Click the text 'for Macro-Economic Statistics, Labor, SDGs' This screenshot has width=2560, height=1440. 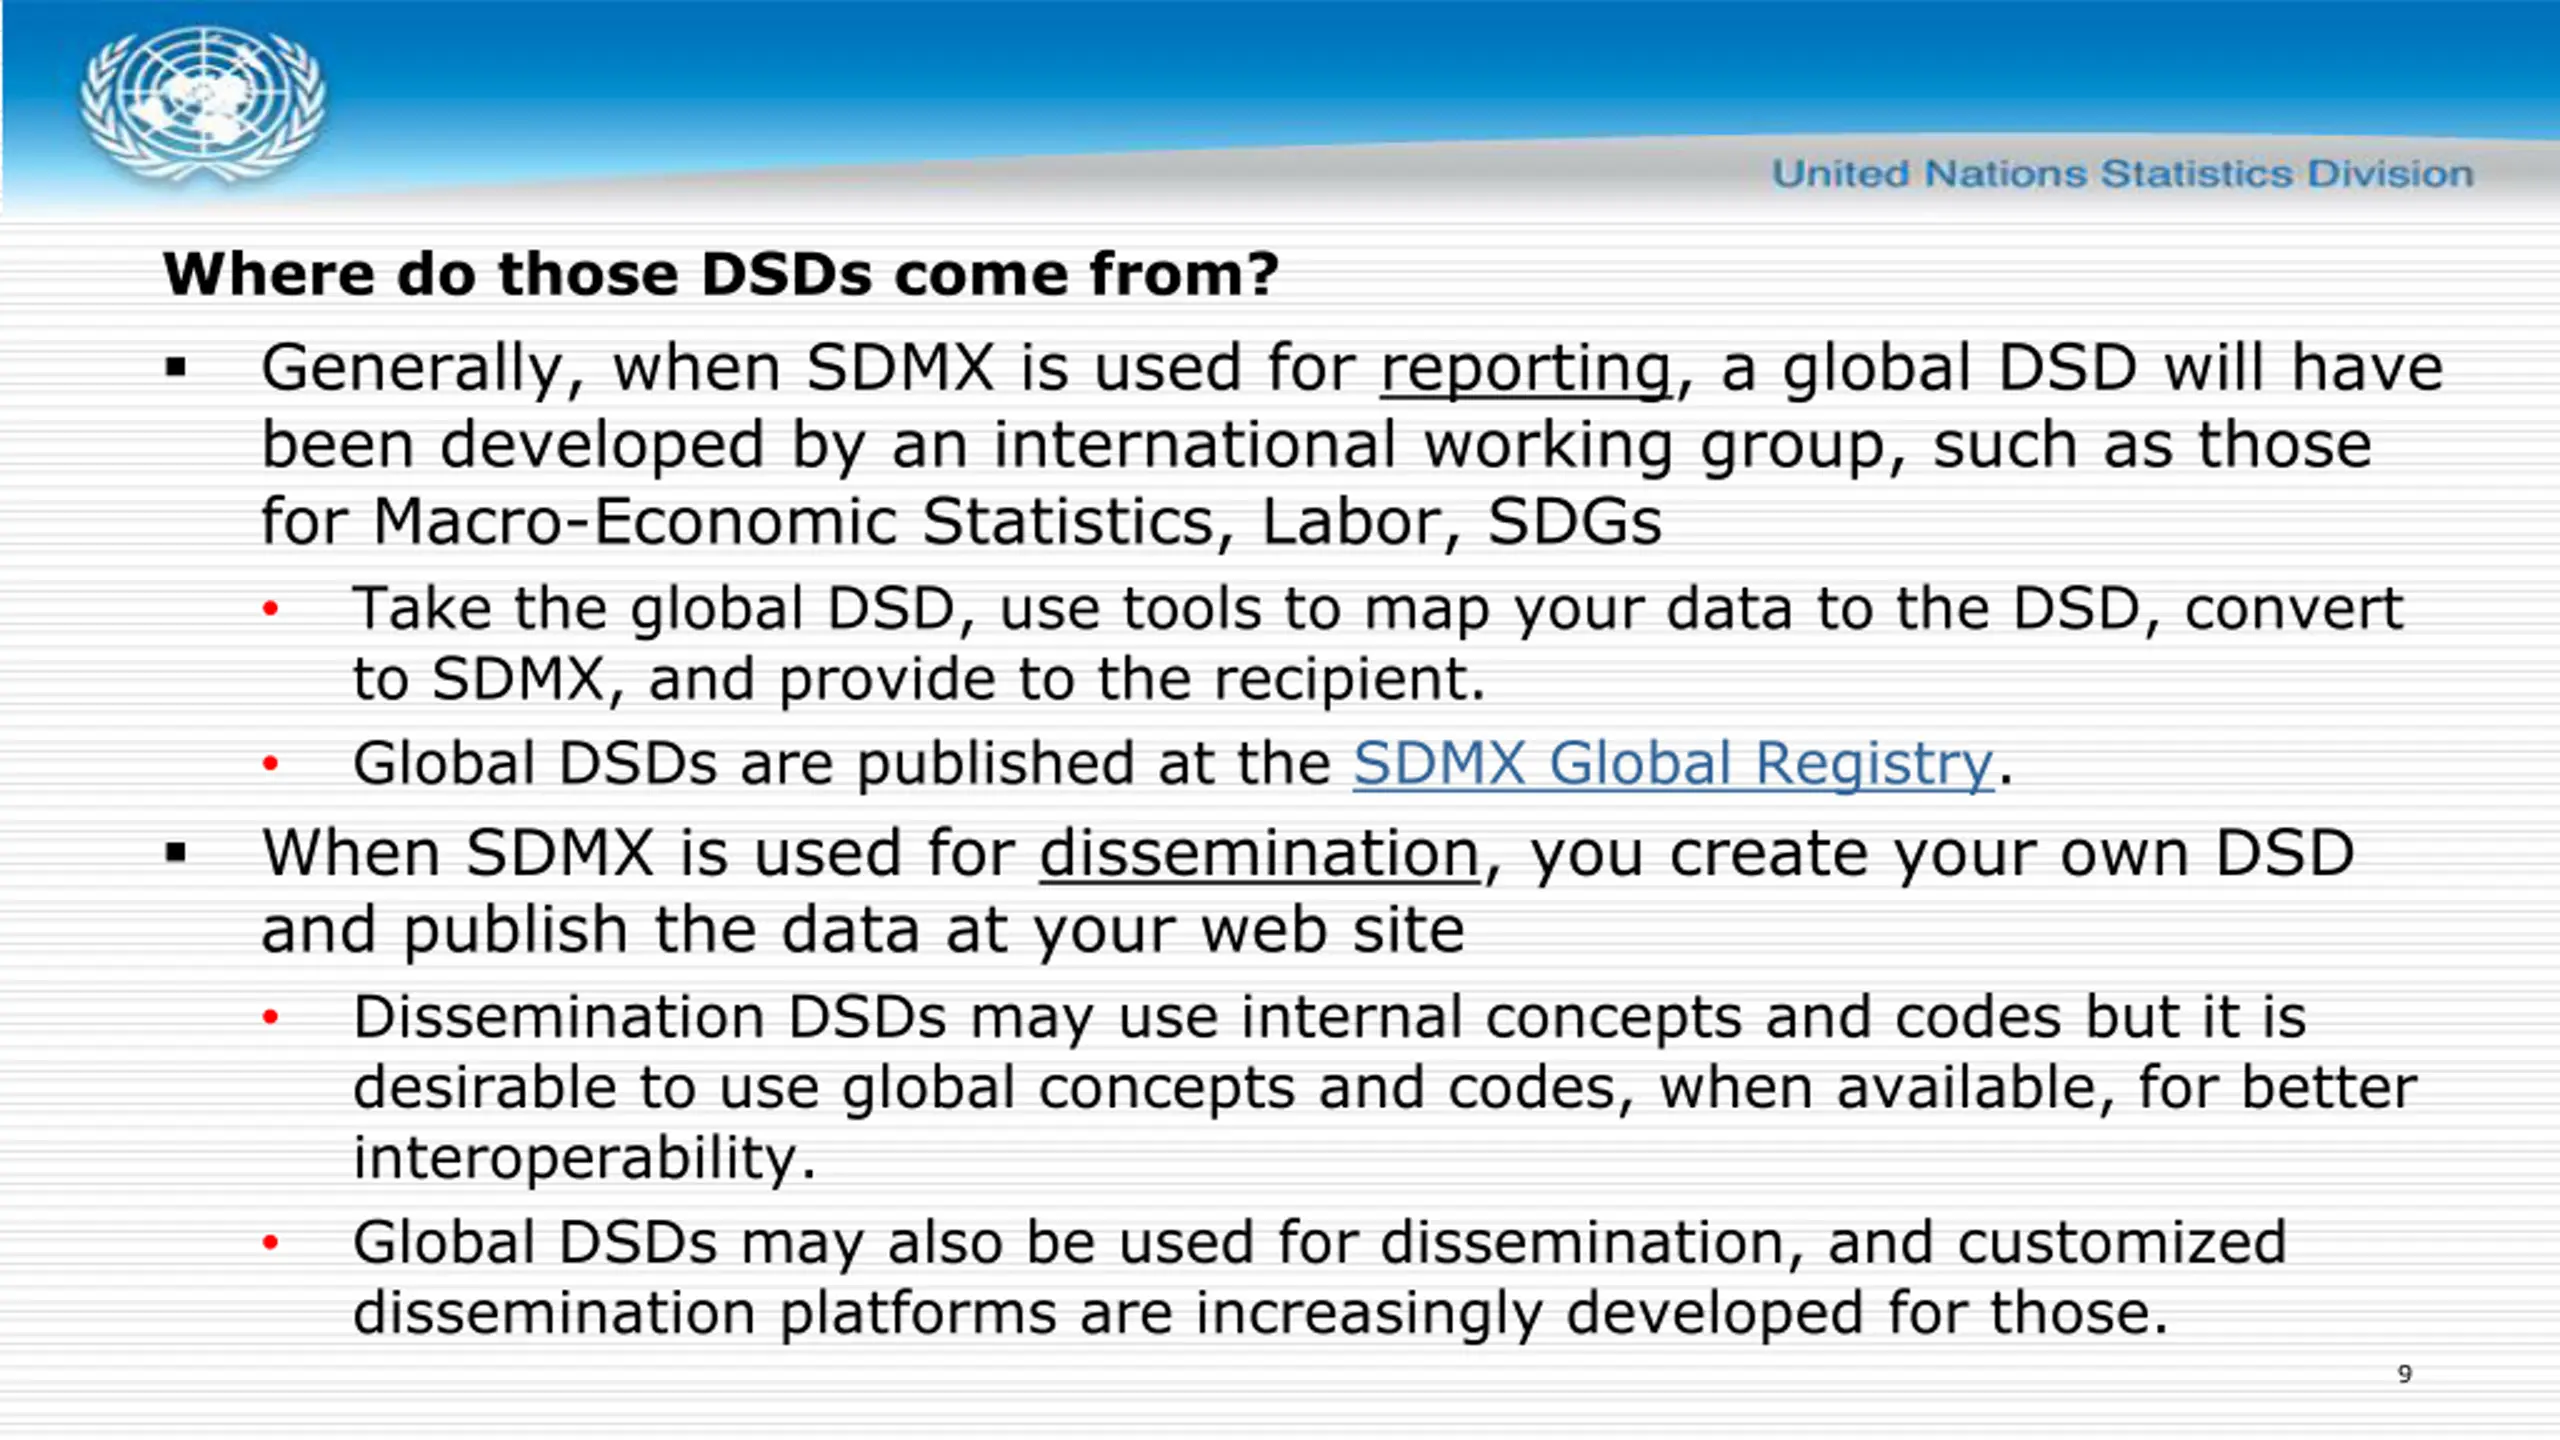pyautogui.click(x=961, y=522)
